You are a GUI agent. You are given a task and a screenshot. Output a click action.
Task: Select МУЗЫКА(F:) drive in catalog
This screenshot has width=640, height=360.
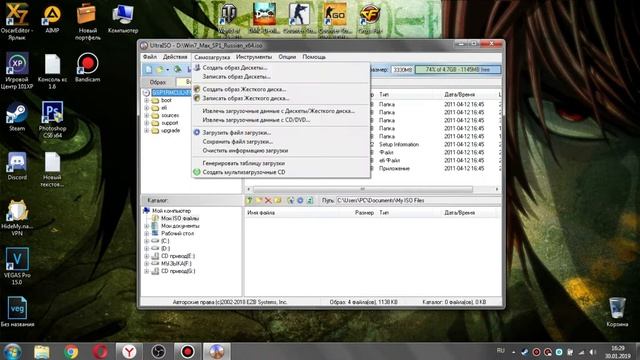pyautogui.click(x=176, y=264)
